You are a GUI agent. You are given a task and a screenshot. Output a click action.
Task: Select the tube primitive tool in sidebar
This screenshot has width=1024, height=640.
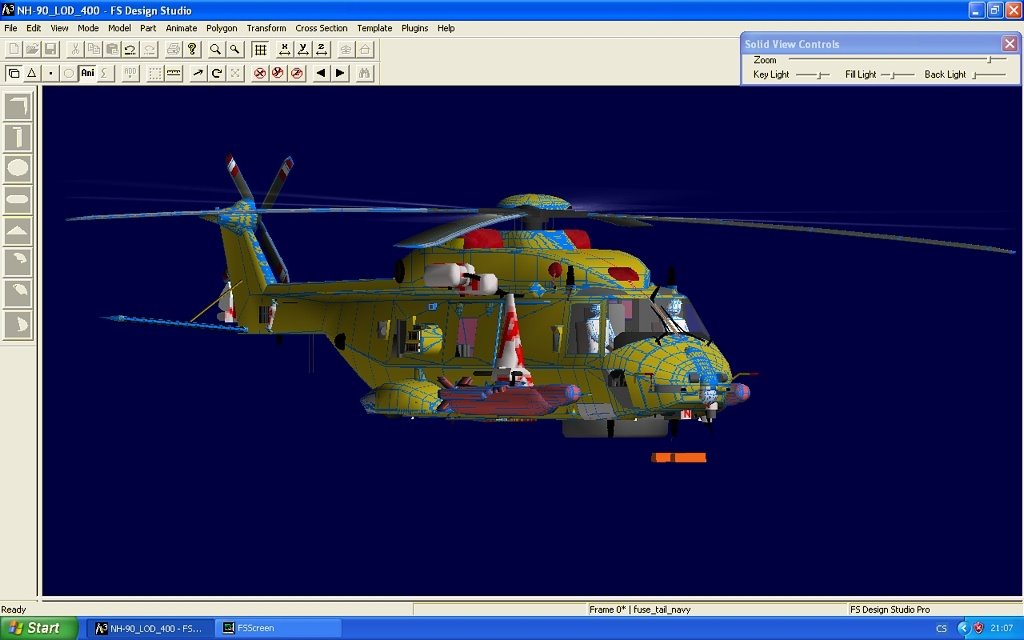click(18, 137)
